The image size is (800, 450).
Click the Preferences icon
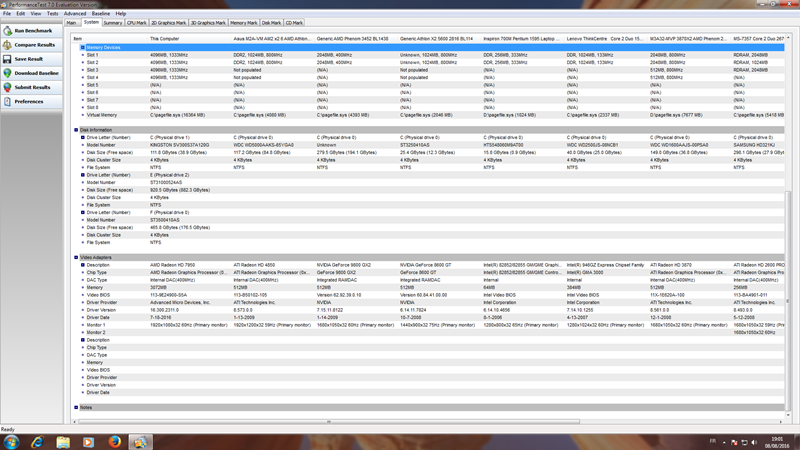coord(7,102)
